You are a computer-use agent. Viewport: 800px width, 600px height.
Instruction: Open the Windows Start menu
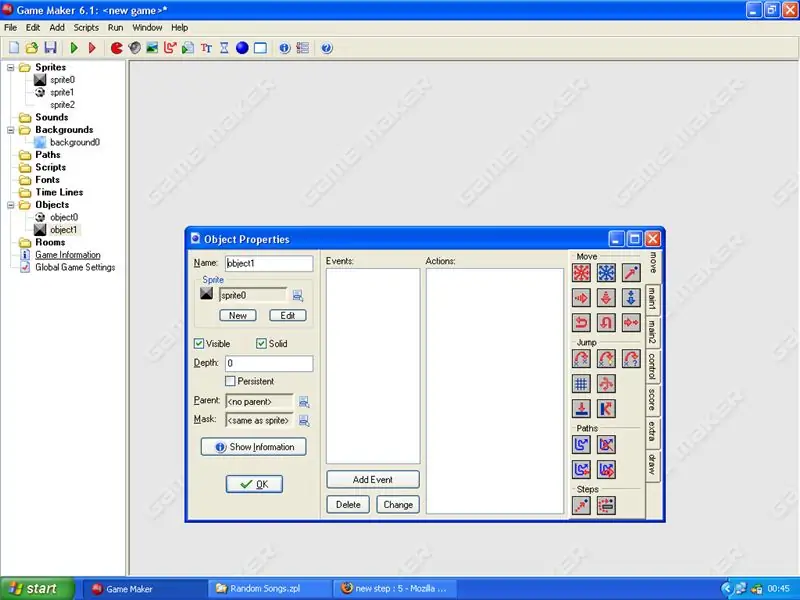tap(38, 589)
